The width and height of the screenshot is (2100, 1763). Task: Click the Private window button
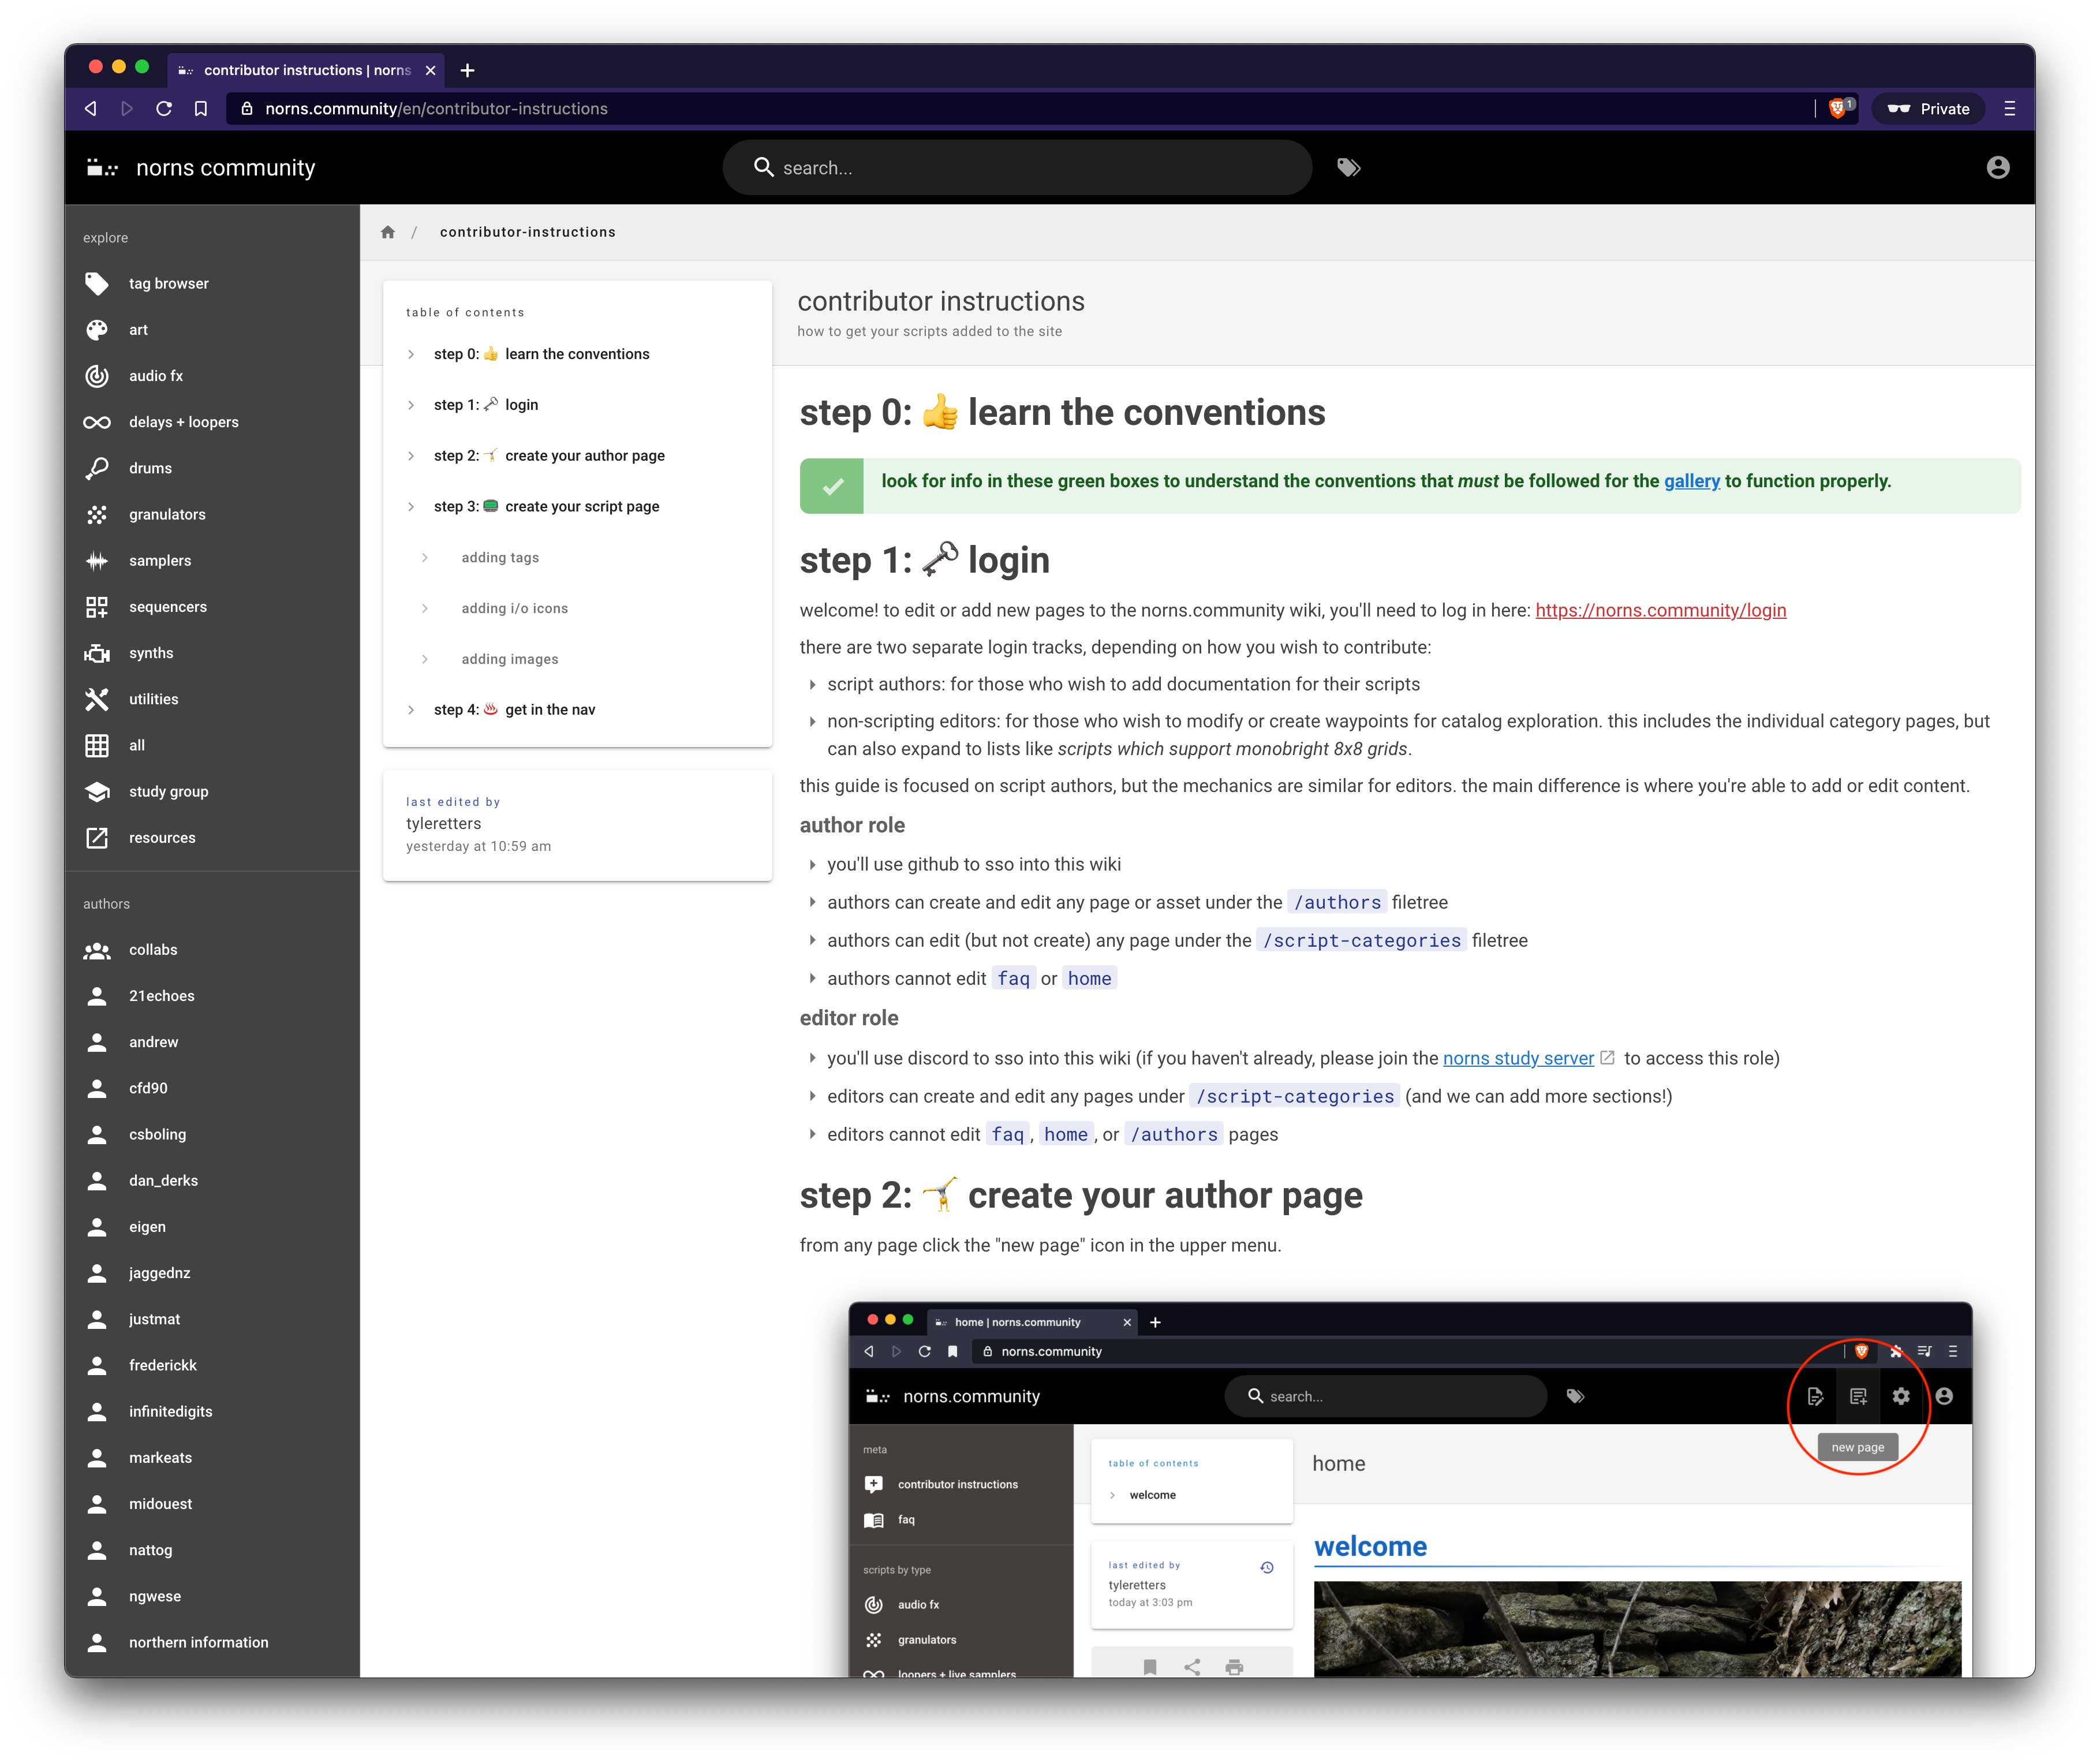tap(1928, 109)
